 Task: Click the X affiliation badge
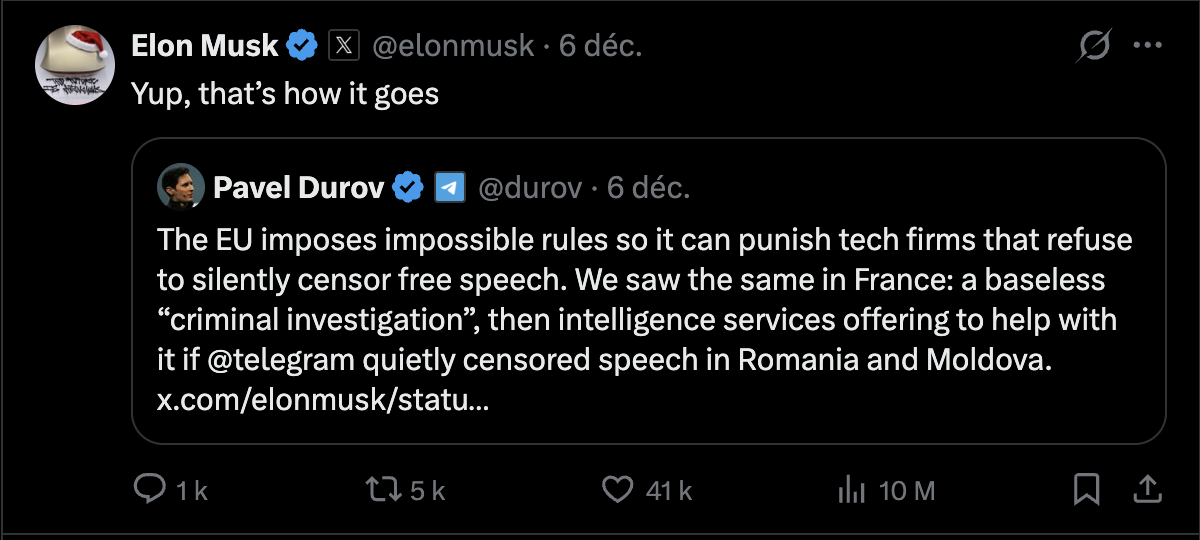click(x=344, y=45)
